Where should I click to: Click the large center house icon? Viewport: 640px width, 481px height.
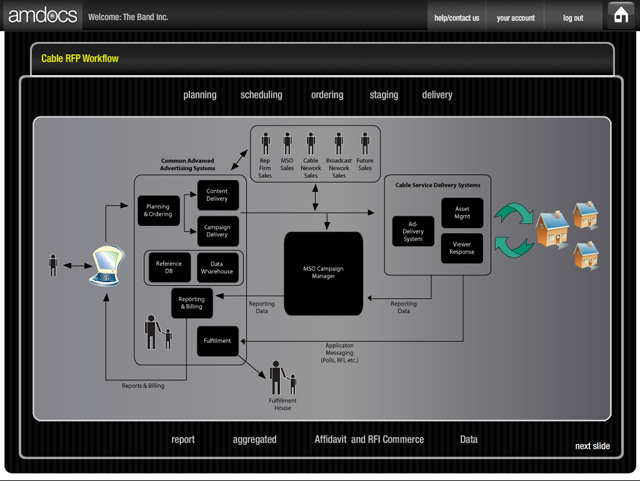[552, 230]
